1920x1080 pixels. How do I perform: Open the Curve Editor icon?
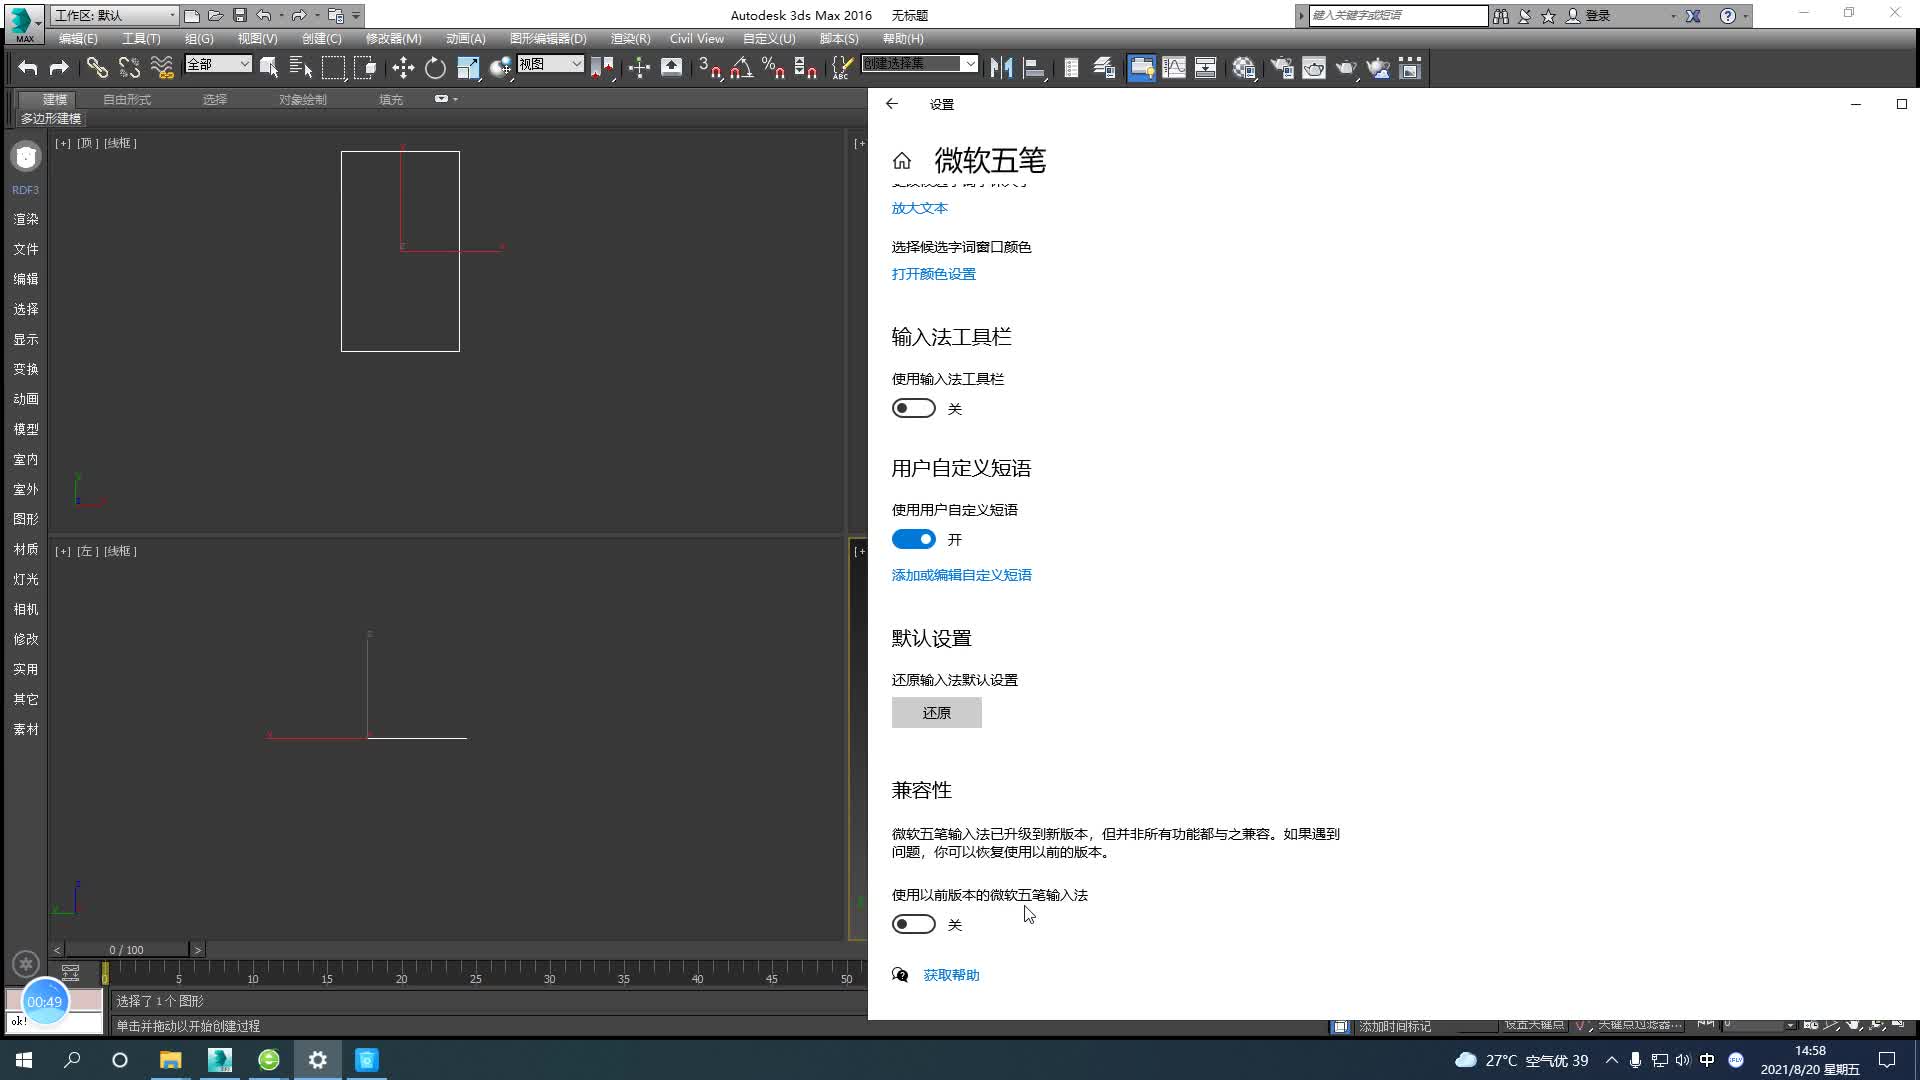(x=1174, y=68)
